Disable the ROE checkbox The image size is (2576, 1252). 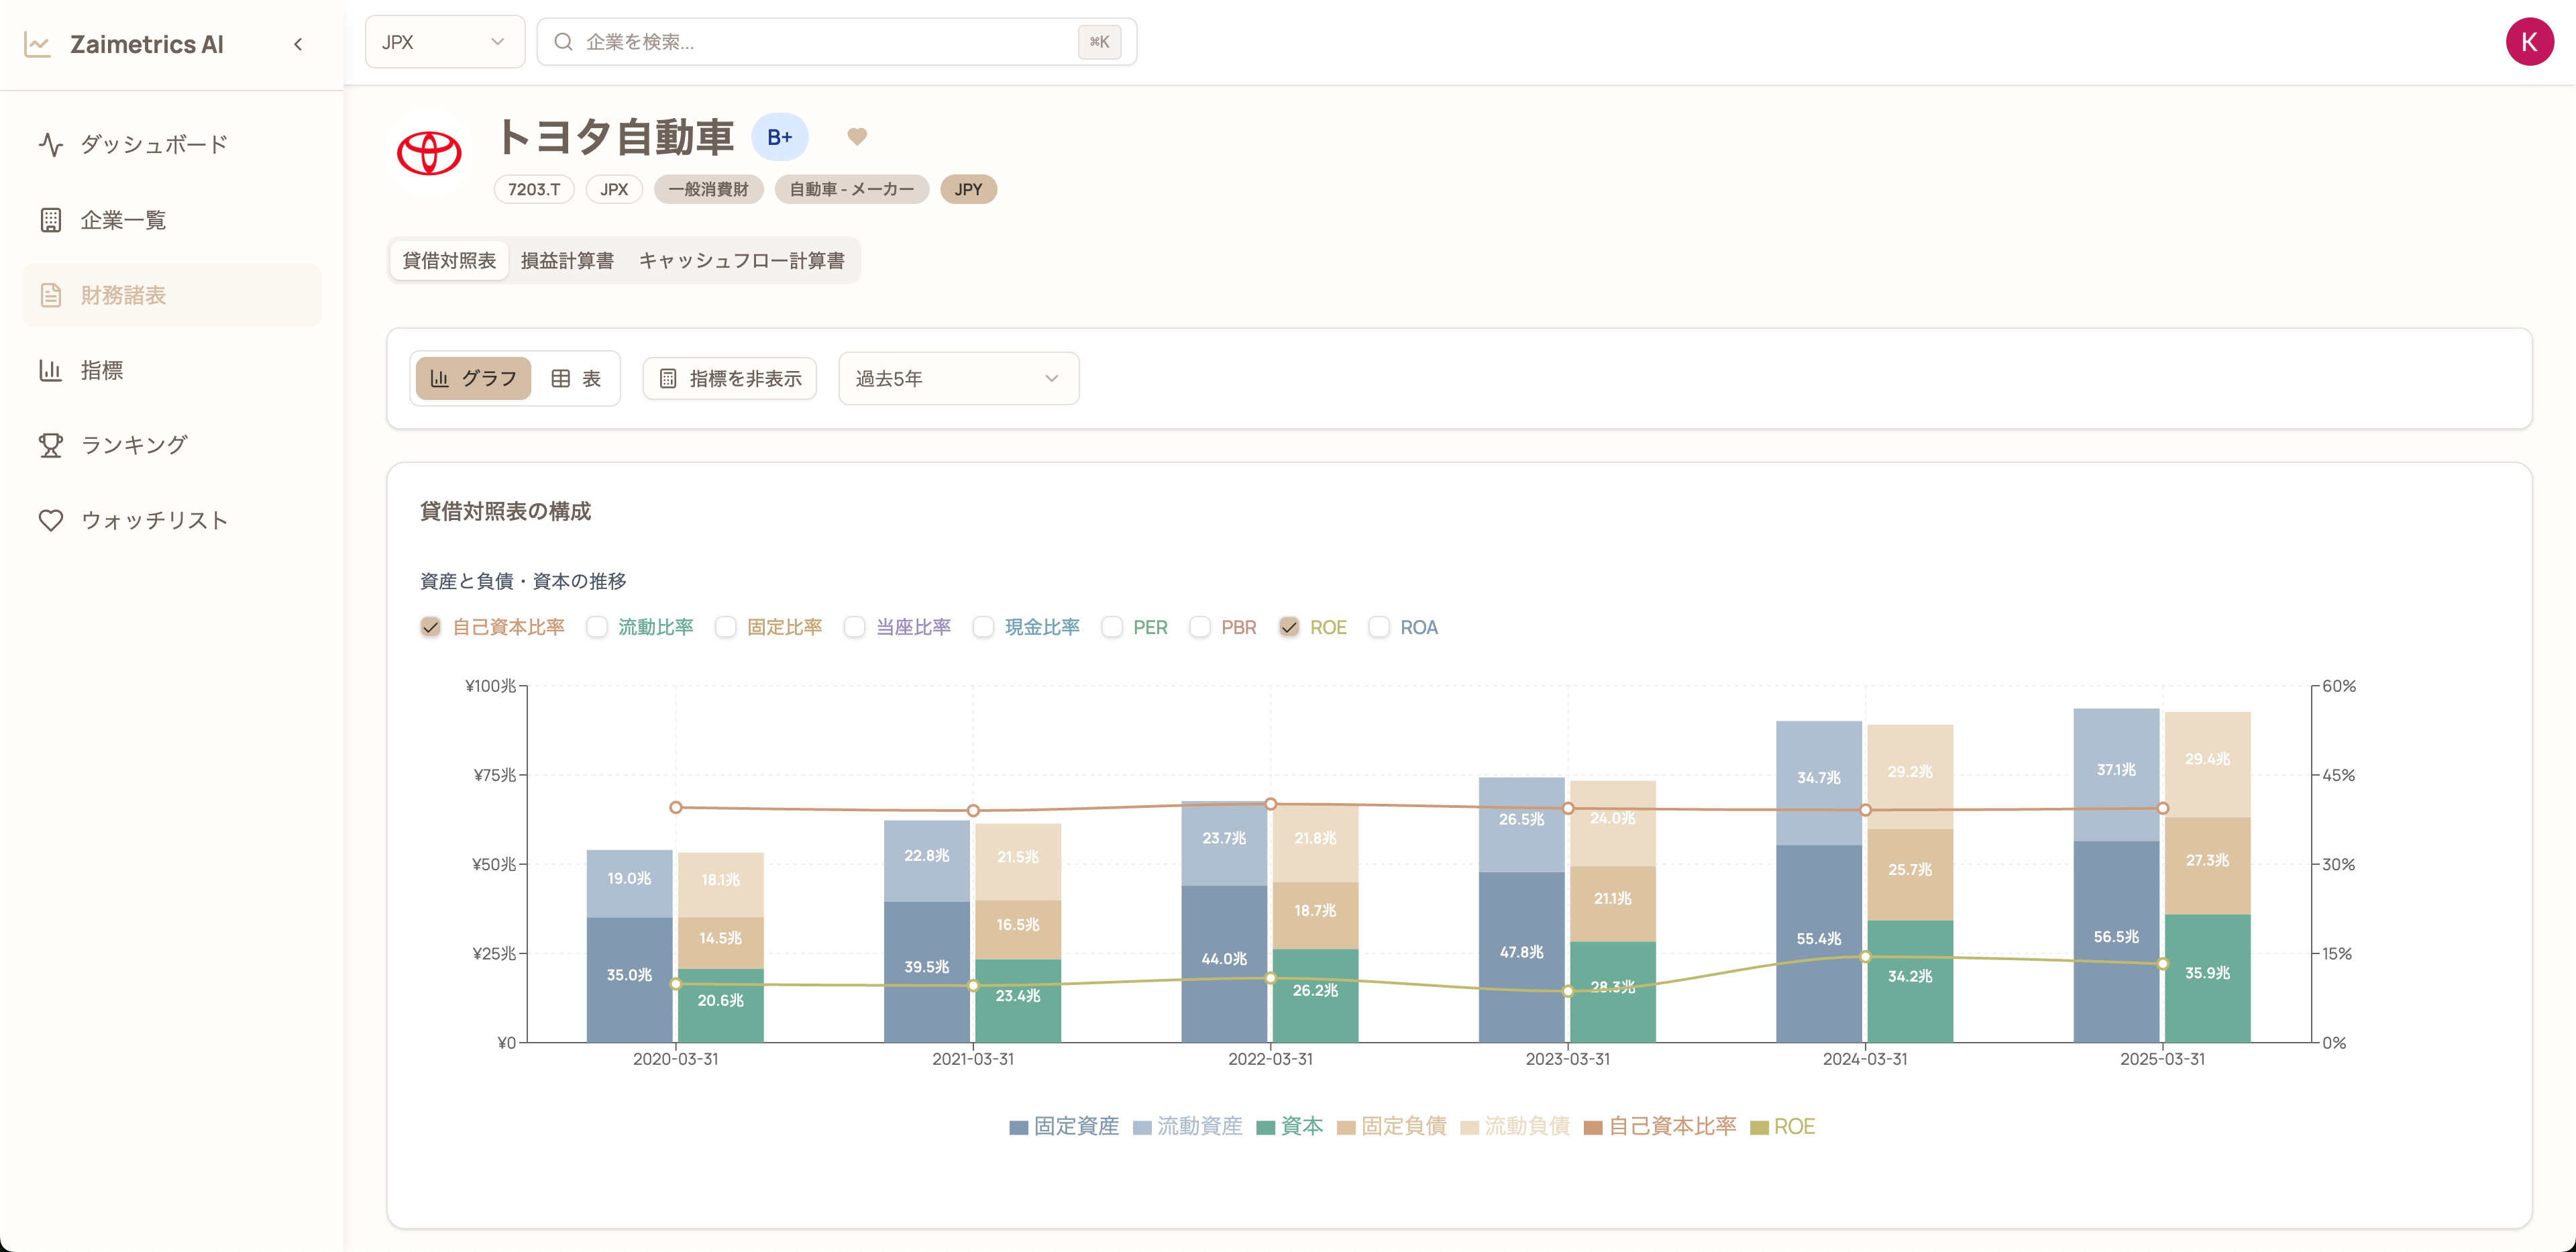tap(1289, 627)
